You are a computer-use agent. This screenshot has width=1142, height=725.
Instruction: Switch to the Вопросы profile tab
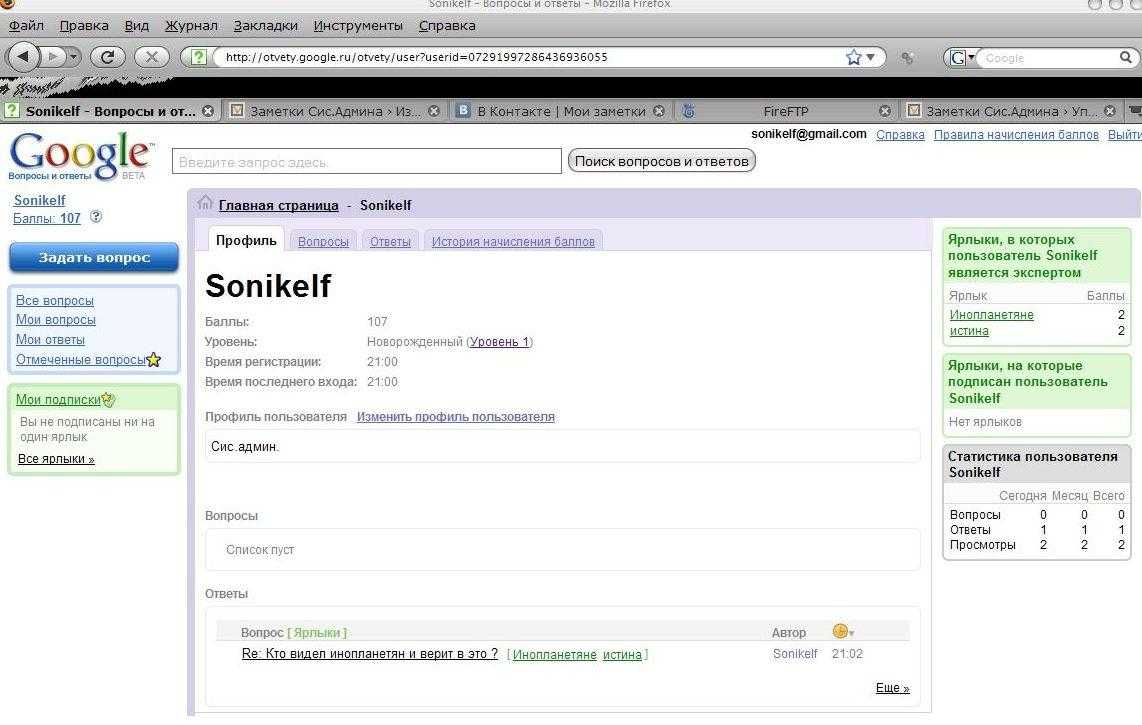(x=323, y=242)
